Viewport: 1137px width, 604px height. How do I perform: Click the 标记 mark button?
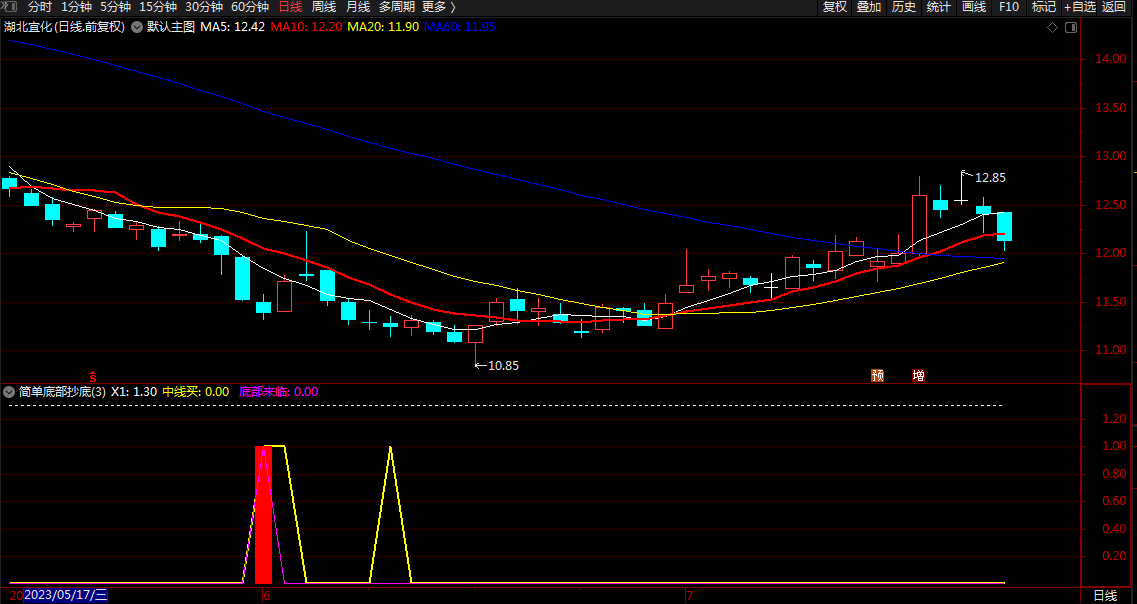click(1043, 7)
